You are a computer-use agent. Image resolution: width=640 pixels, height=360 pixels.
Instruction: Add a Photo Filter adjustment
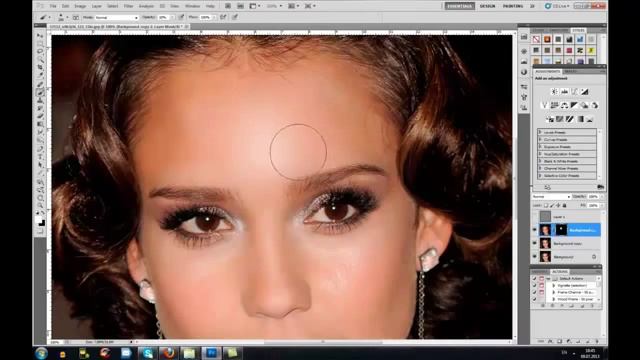pyautogui.click(x=584, y=105)
